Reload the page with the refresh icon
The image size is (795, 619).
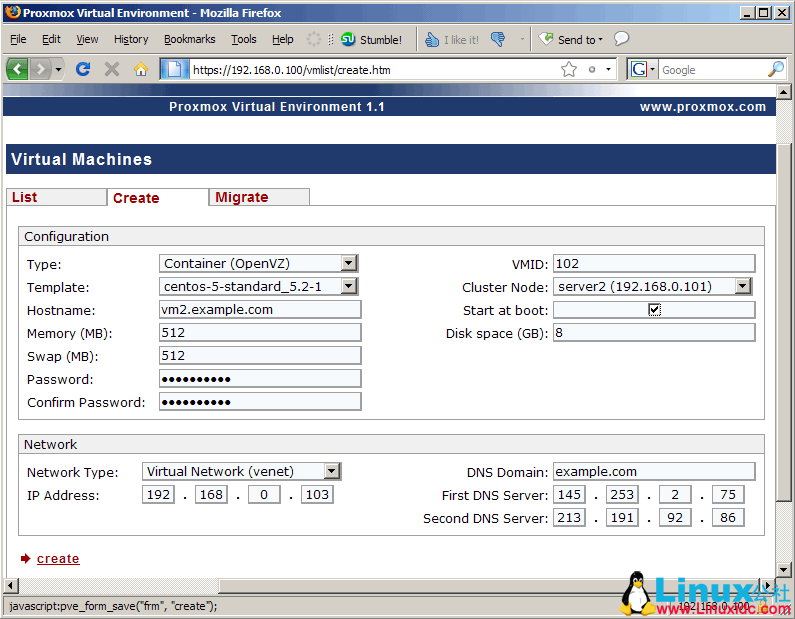coord(83,69)
